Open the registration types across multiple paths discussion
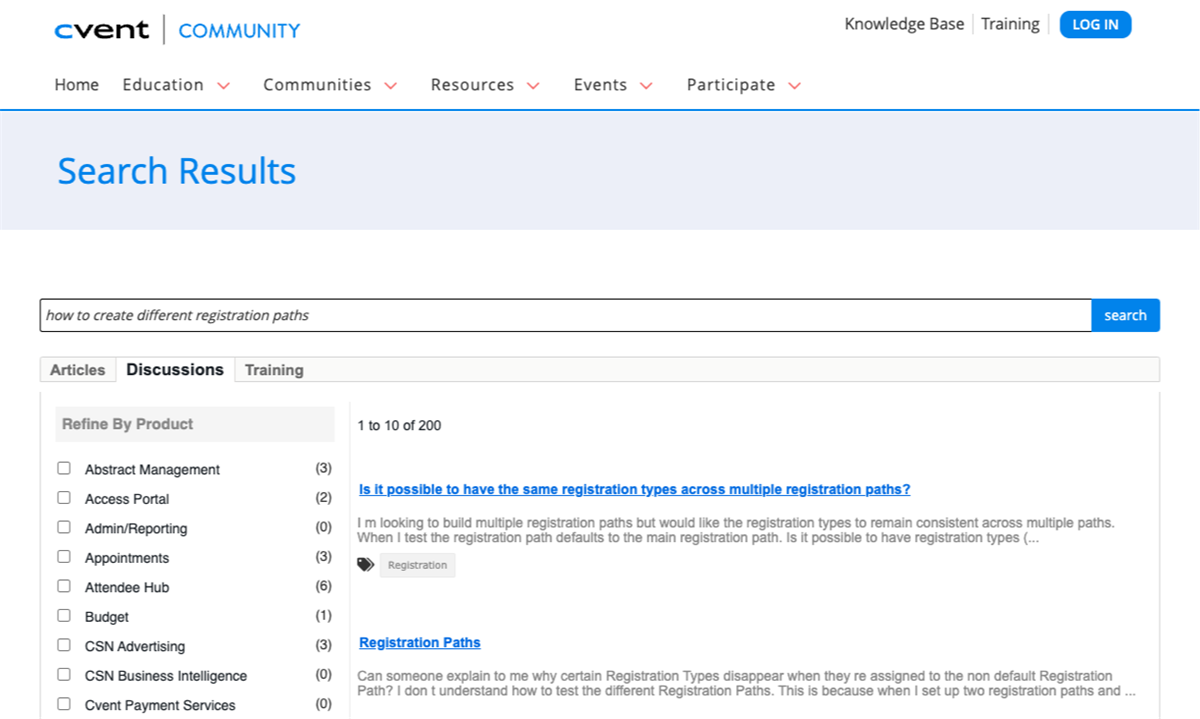Screen dimensions: 1200x719 click(x=634, y=489)
